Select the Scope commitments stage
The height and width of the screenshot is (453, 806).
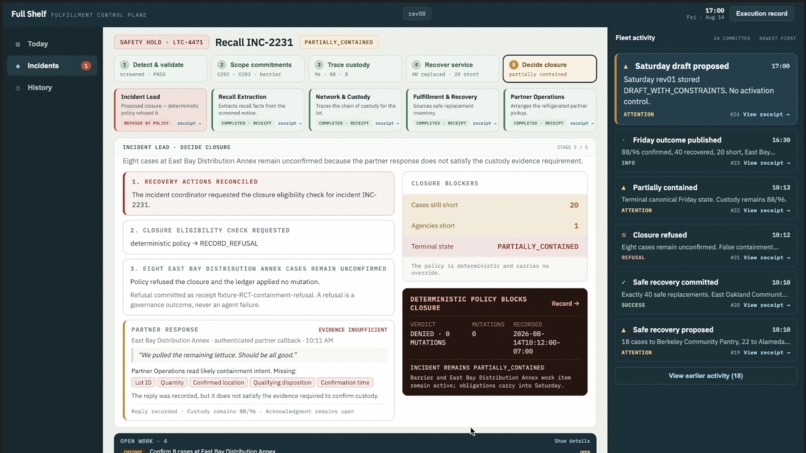tap(258, 69)
